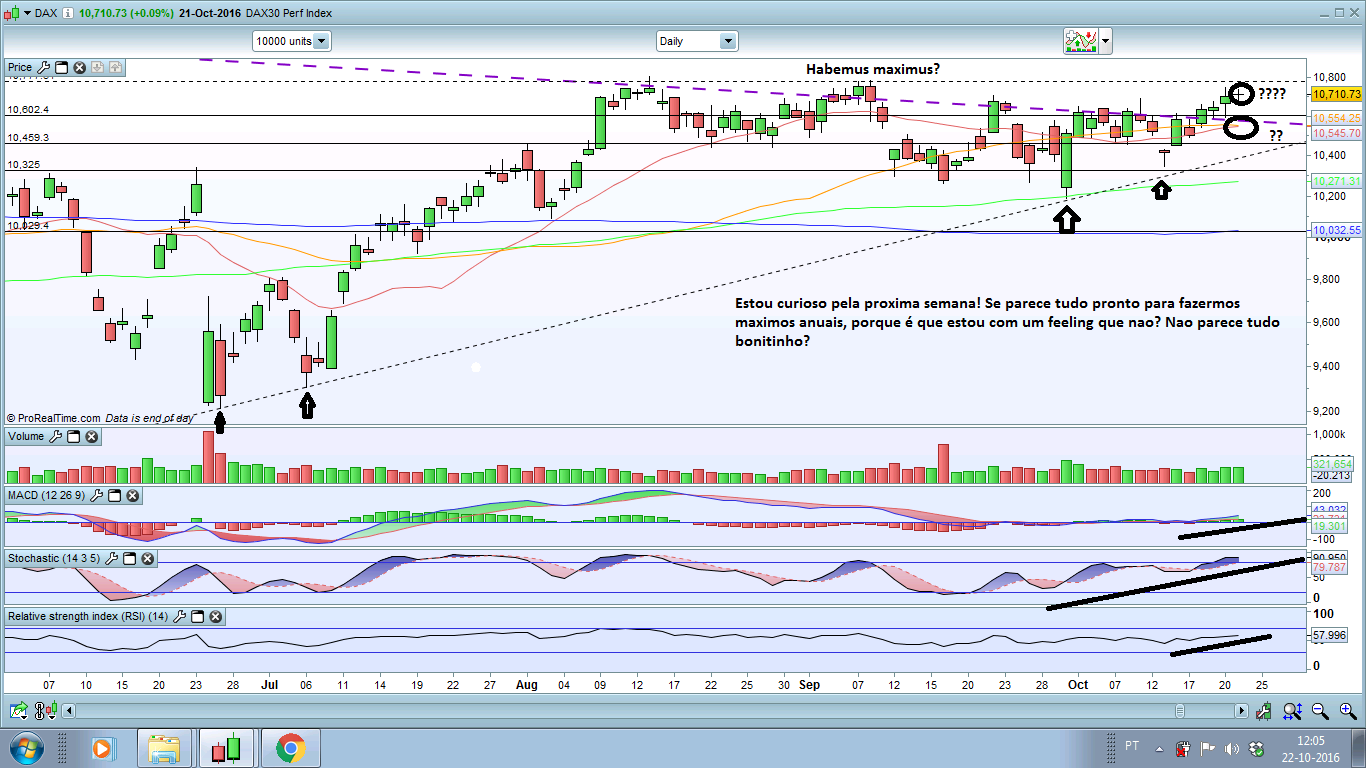Click the scroll right arrow of chart scrollbar
This screenshot has height=768, width=1366.
point(1241,711)
